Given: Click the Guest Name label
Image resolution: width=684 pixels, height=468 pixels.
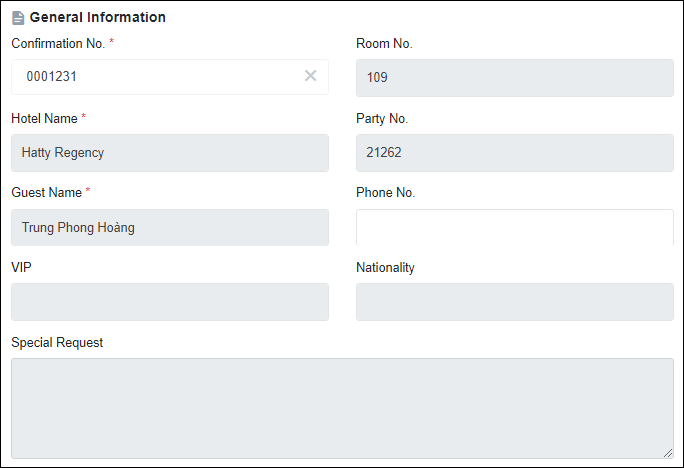Looking at the screenshot, I should point(46,192).
